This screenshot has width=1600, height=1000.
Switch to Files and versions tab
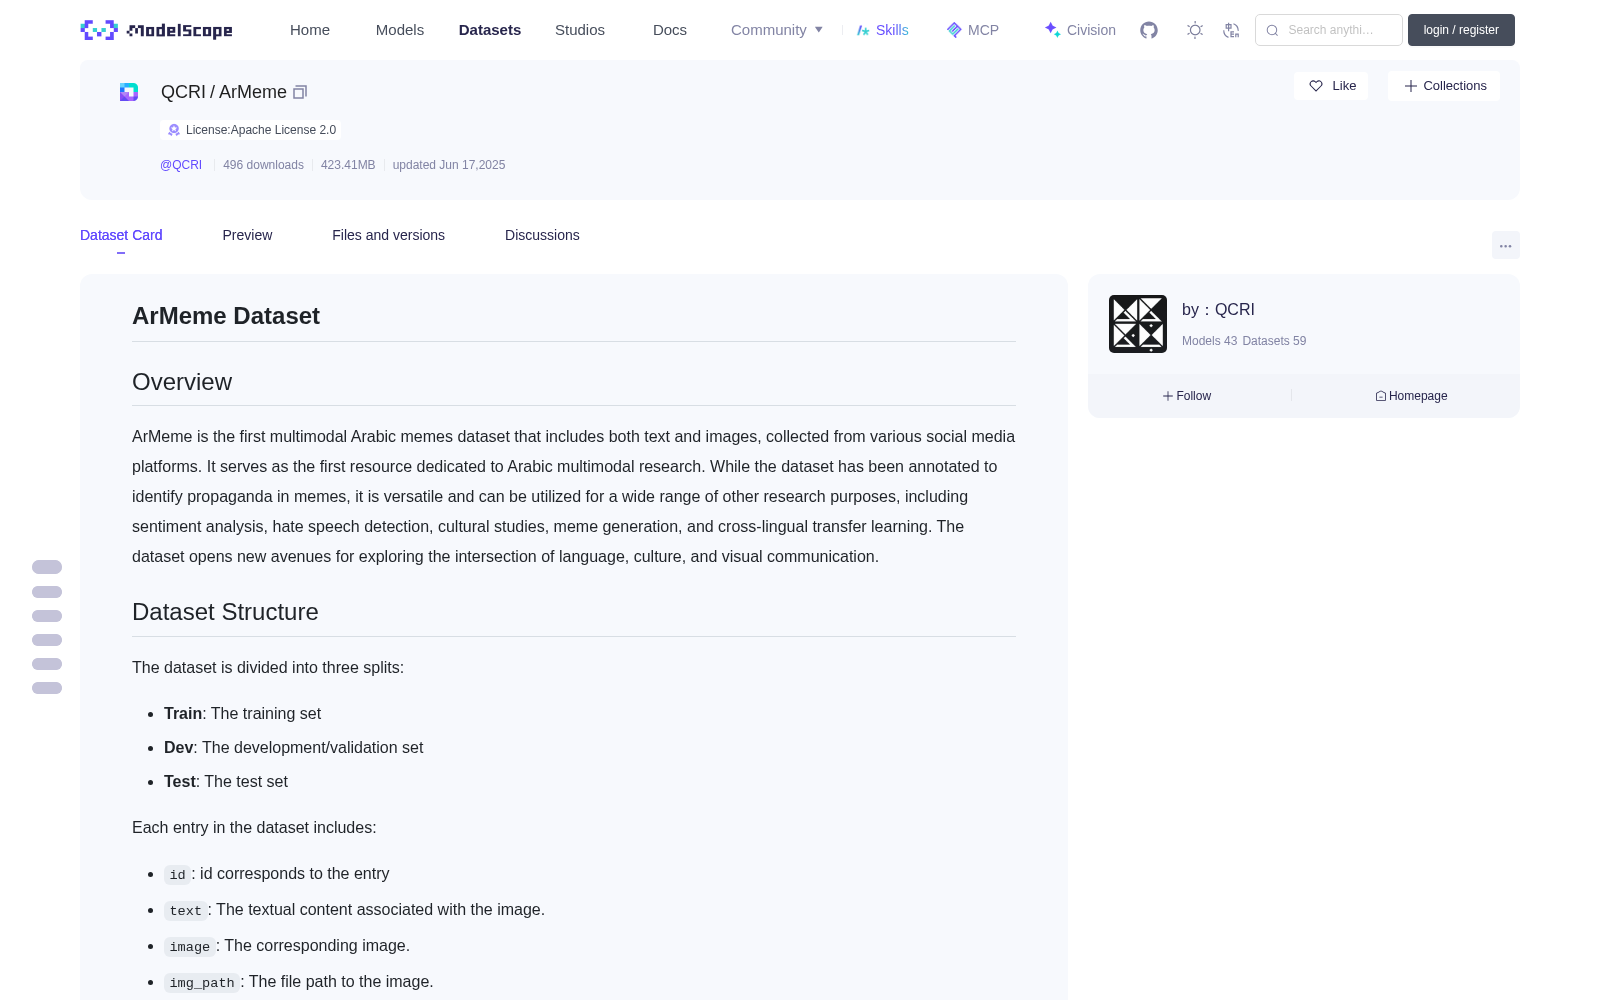[388, 235]
